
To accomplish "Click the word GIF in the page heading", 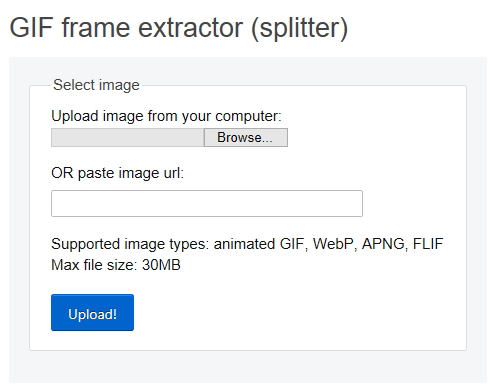I will 31,27.
